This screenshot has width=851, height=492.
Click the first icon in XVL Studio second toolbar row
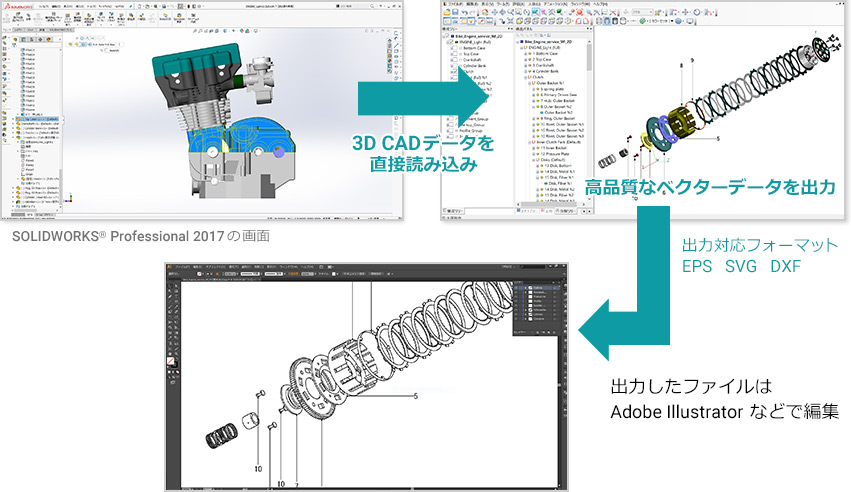(x=447, y=21)
